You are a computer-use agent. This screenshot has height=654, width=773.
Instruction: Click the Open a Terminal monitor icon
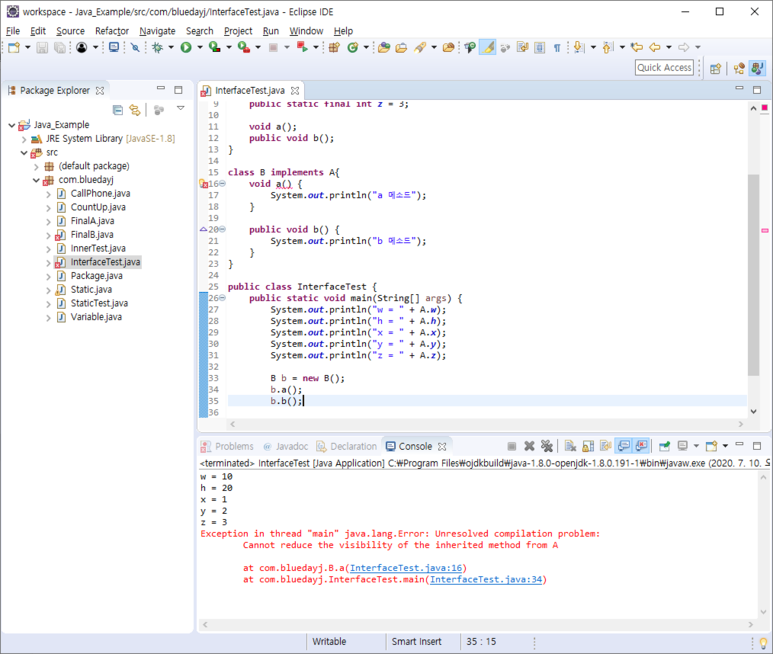click(114, 47)
